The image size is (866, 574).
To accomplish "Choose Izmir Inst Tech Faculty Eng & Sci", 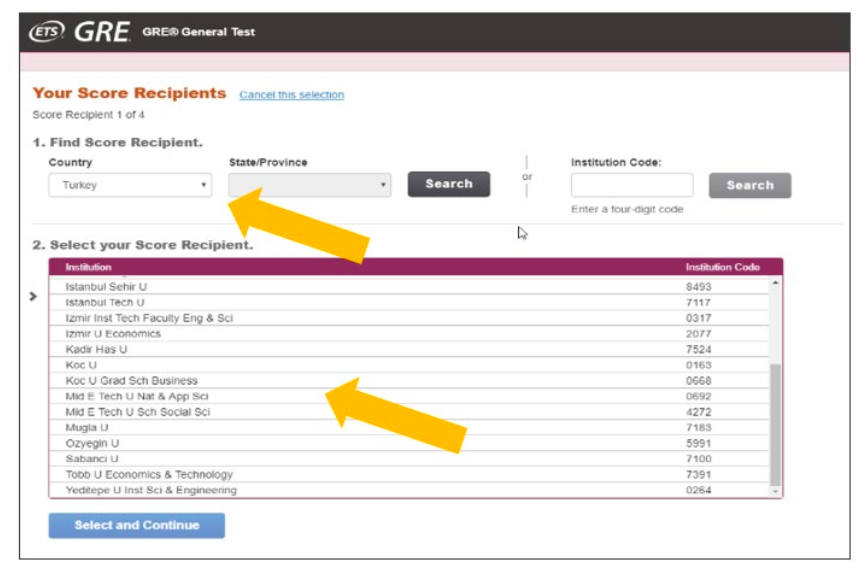I will (x=149, y=318).
